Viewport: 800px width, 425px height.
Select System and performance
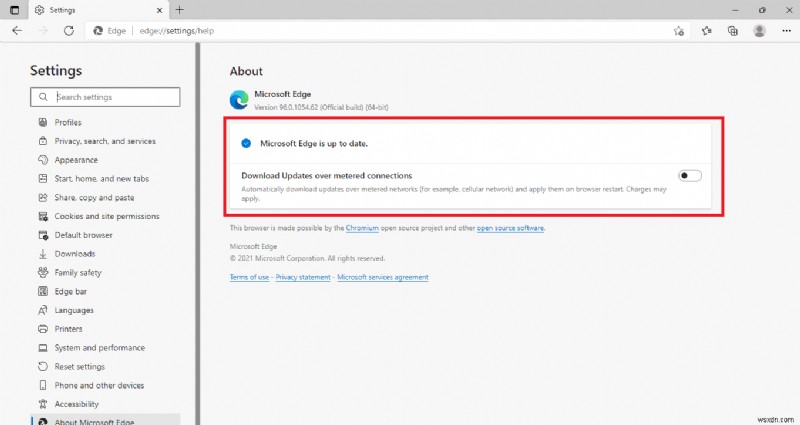(99, 348)
